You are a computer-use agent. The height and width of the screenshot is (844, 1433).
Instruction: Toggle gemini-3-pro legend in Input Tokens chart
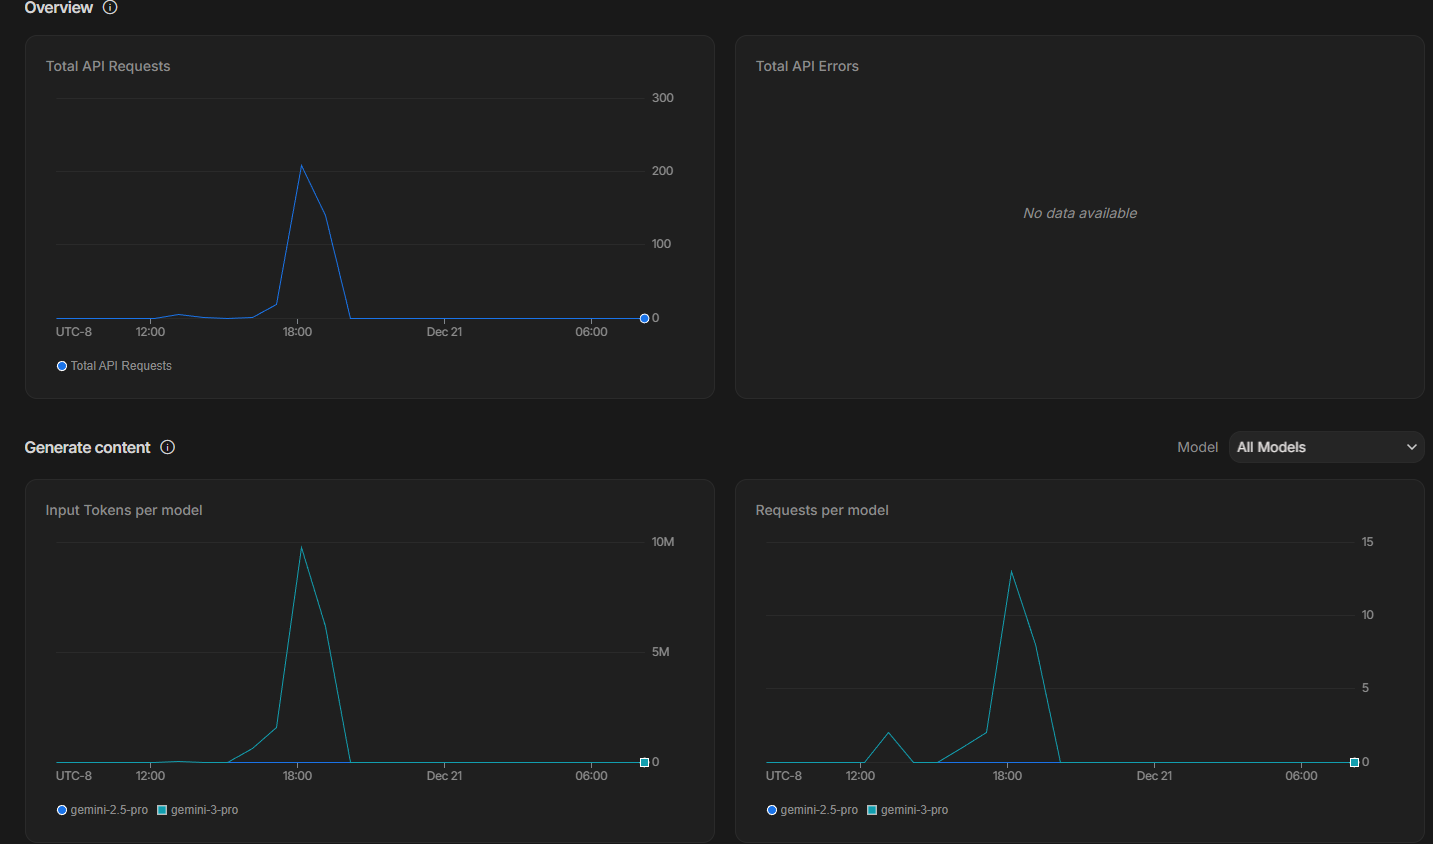pos(197,810)
